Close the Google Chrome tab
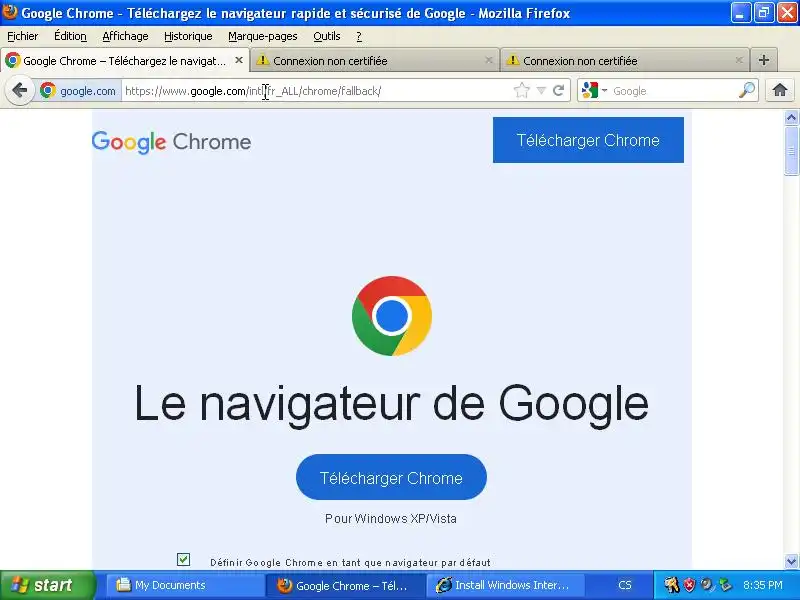This screenshot has width=800, height=600. [x=239, y=60]
